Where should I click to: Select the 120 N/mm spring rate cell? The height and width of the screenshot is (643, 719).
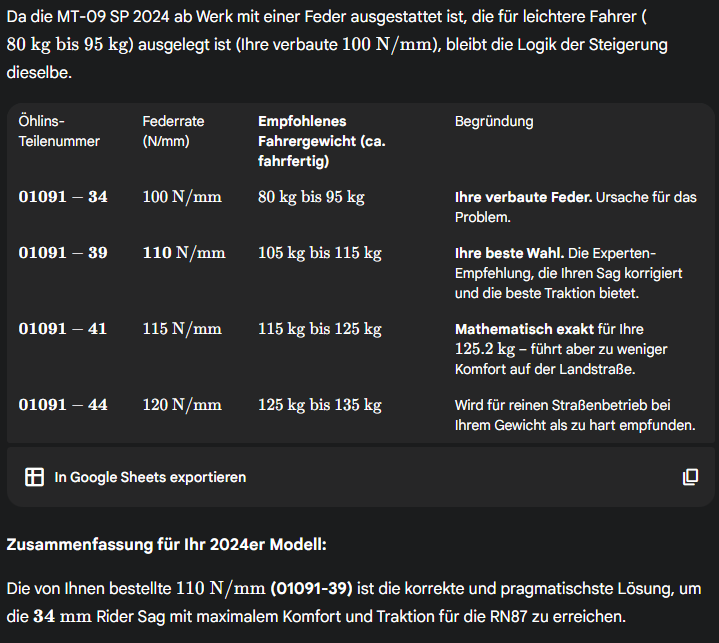pyautogui.click(x=182, y=405)
